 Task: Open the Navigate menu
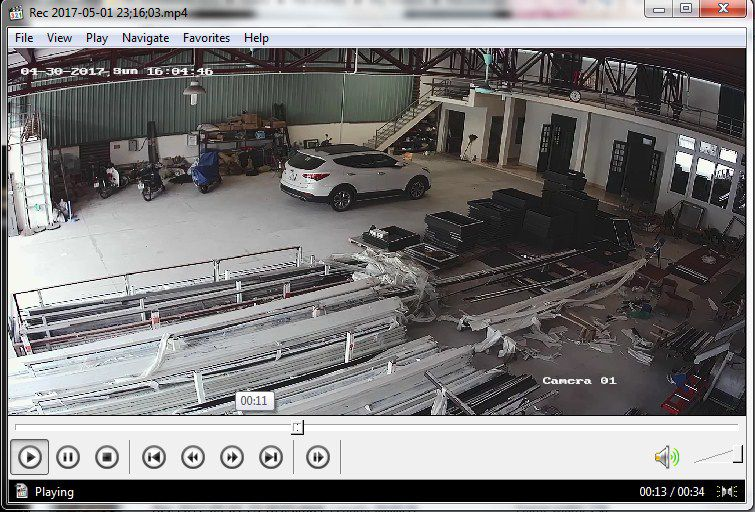(x=146, y=38)
